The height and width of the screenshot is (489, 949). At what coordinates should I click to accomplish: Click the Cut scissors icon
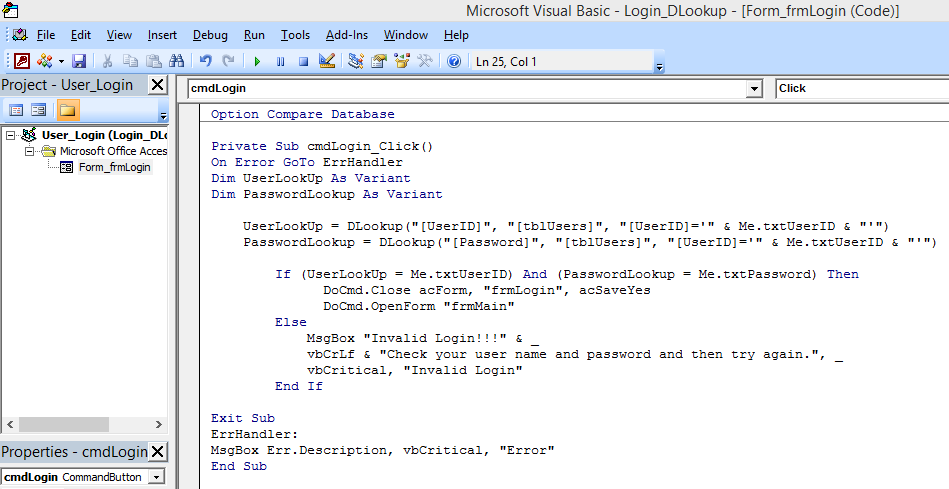click(107, 61)
